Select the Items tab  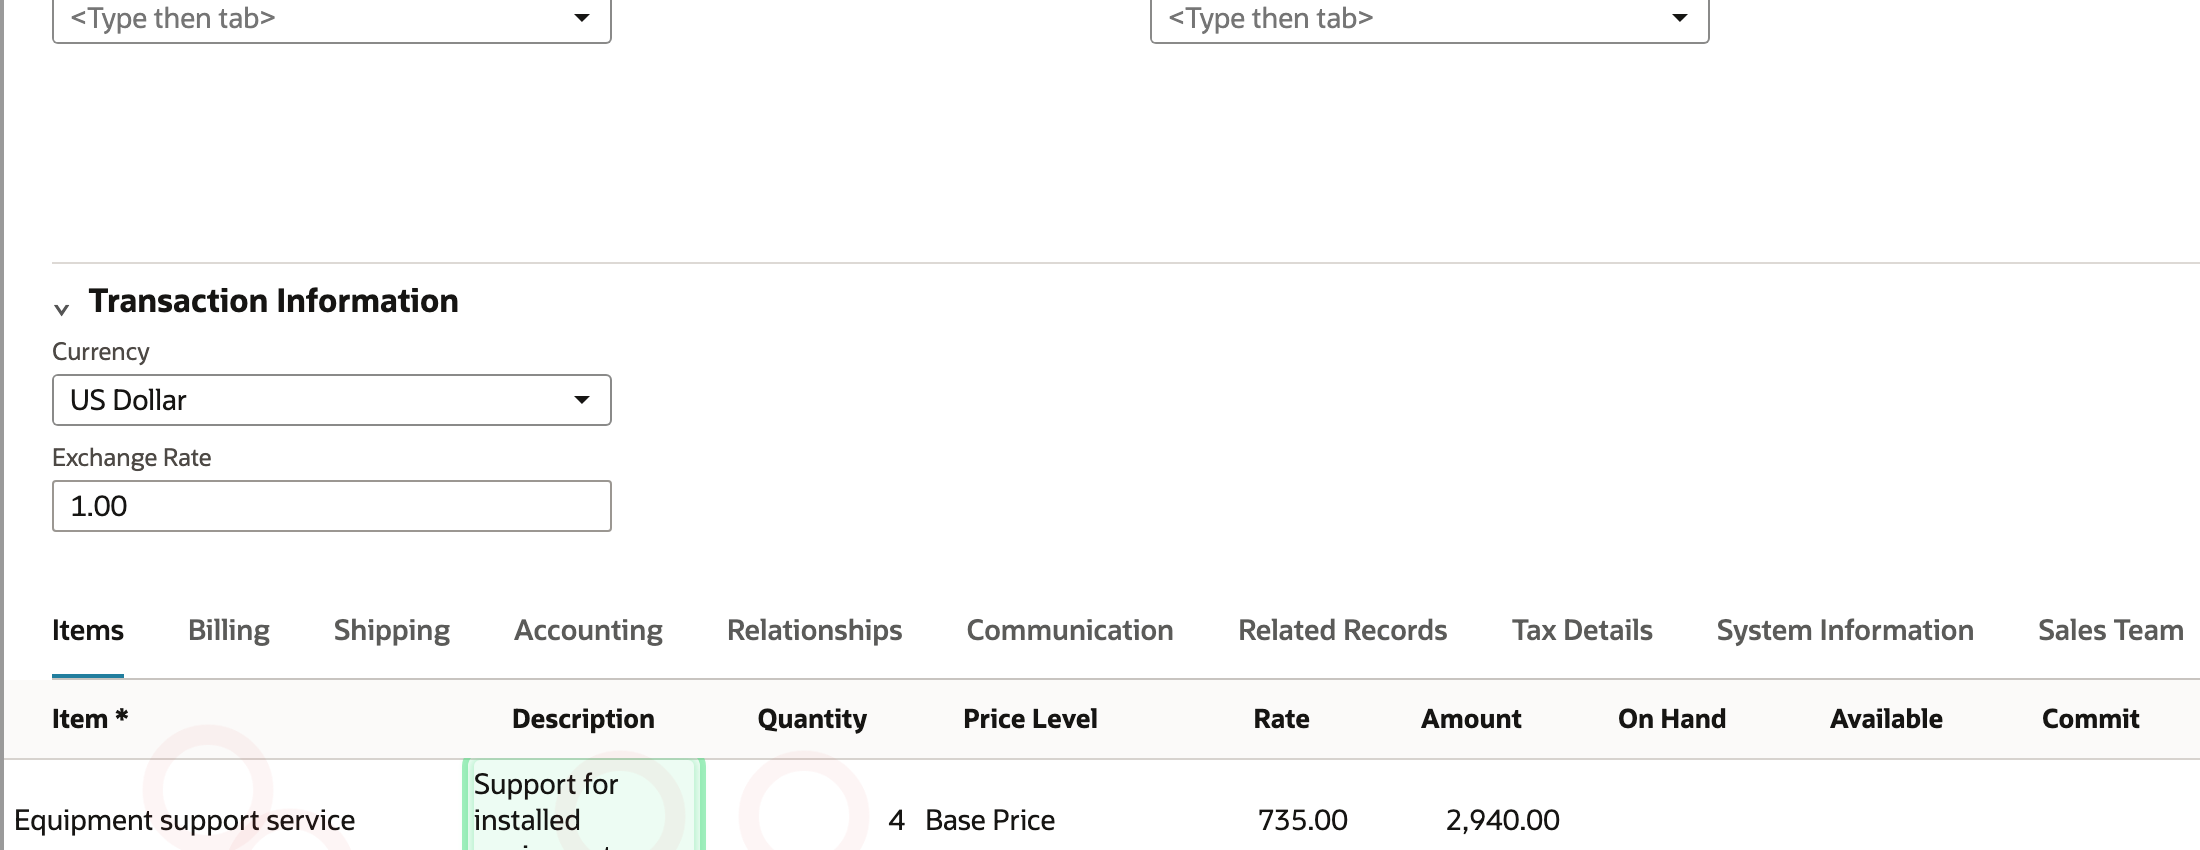coord(88,630)
